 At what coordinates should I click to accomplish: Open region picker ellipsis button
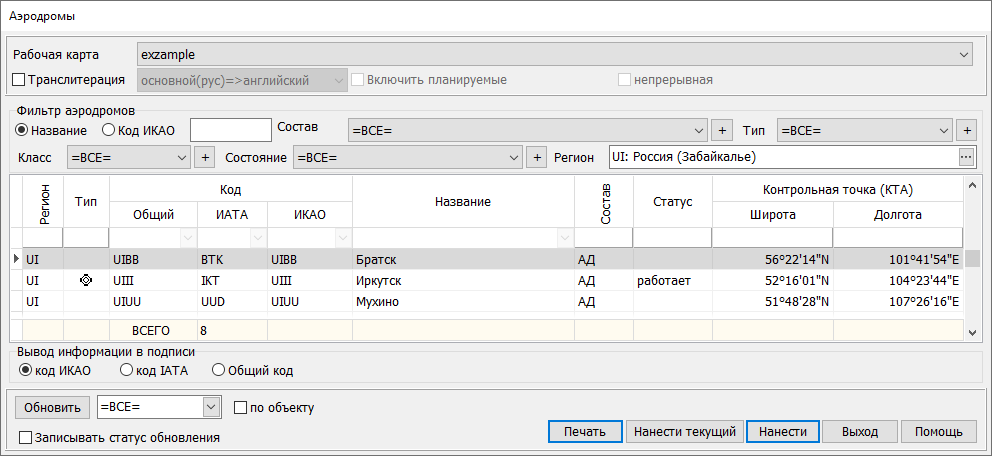(x=965, y=158)
